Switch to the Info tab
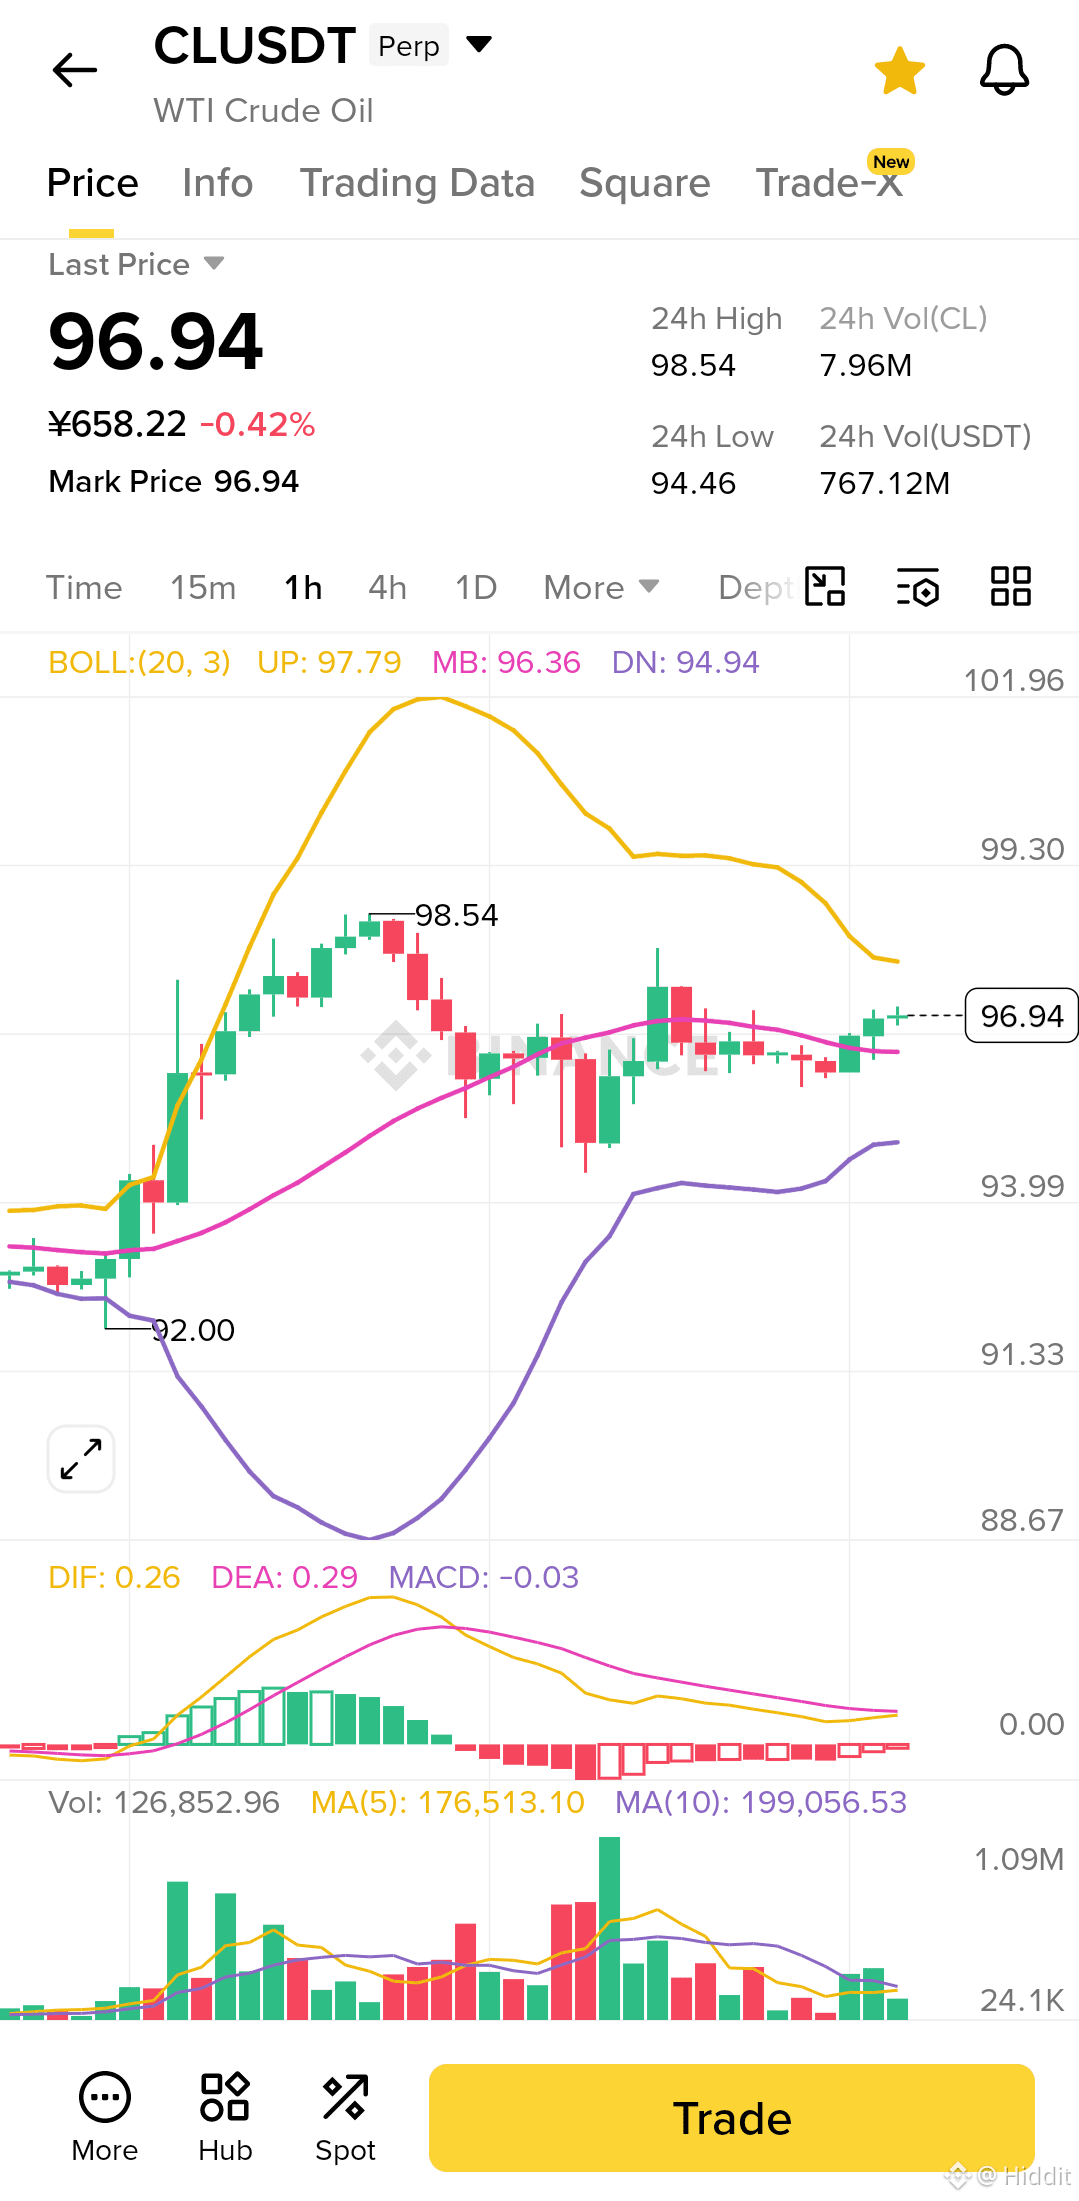Screen dimensions: 1079x2201 (x=217, y=184)
